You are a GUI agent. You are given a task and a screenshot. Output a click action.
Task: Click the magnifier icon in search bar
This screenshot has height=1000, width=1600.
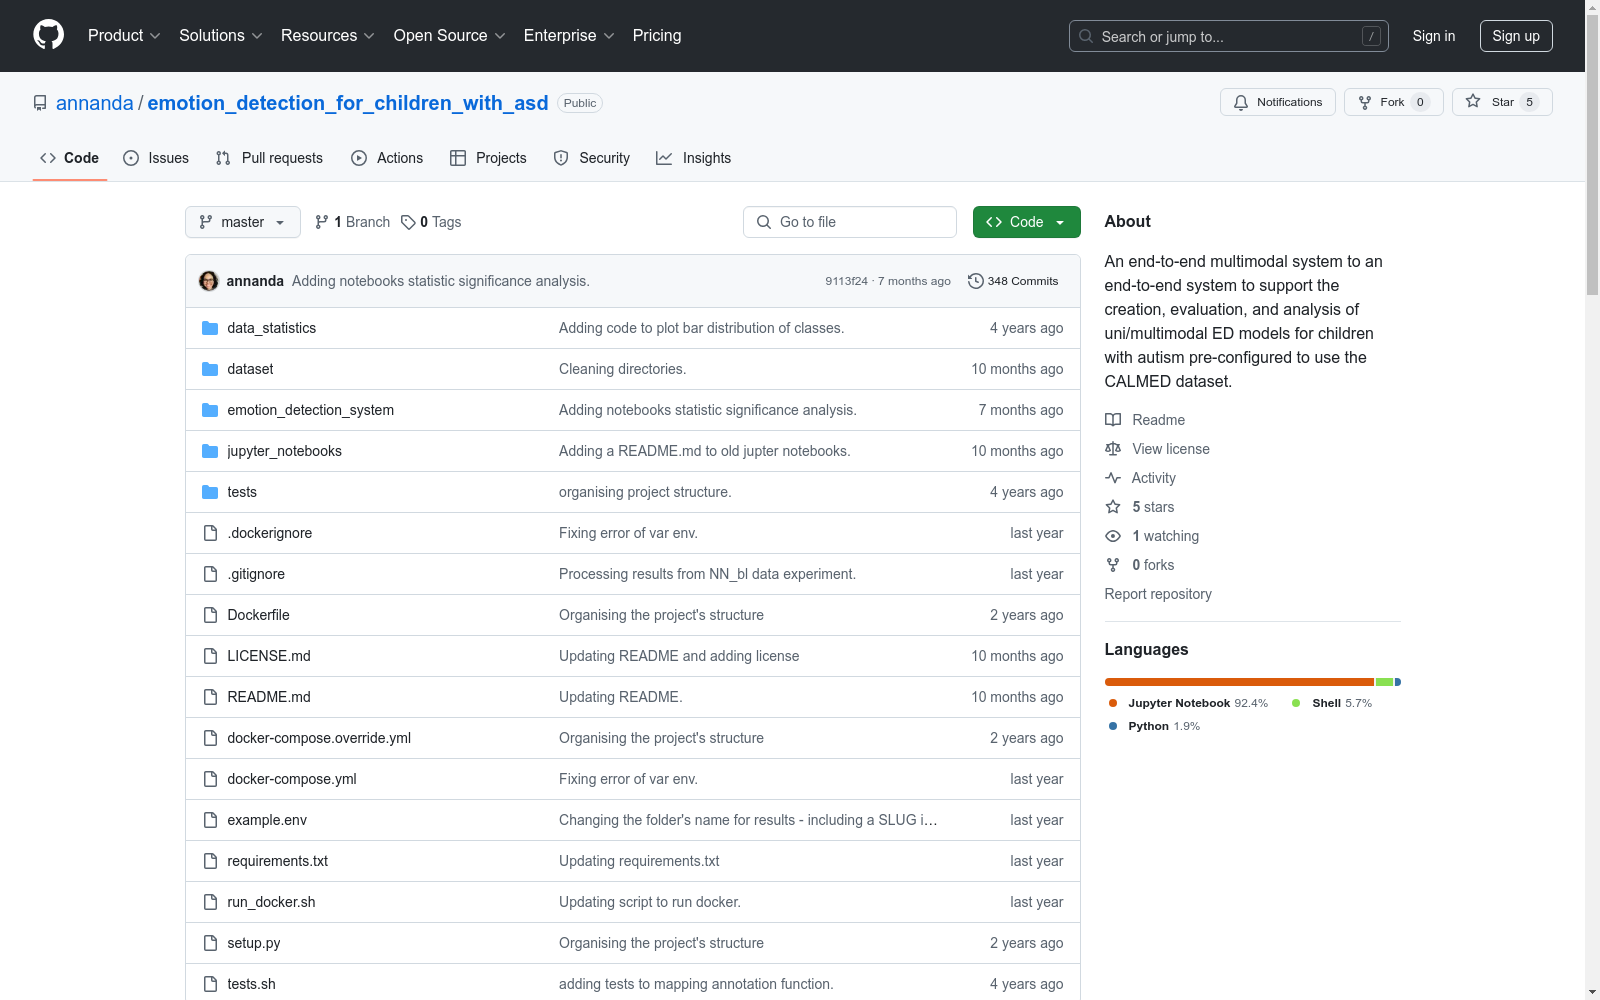pos(1086,36)
